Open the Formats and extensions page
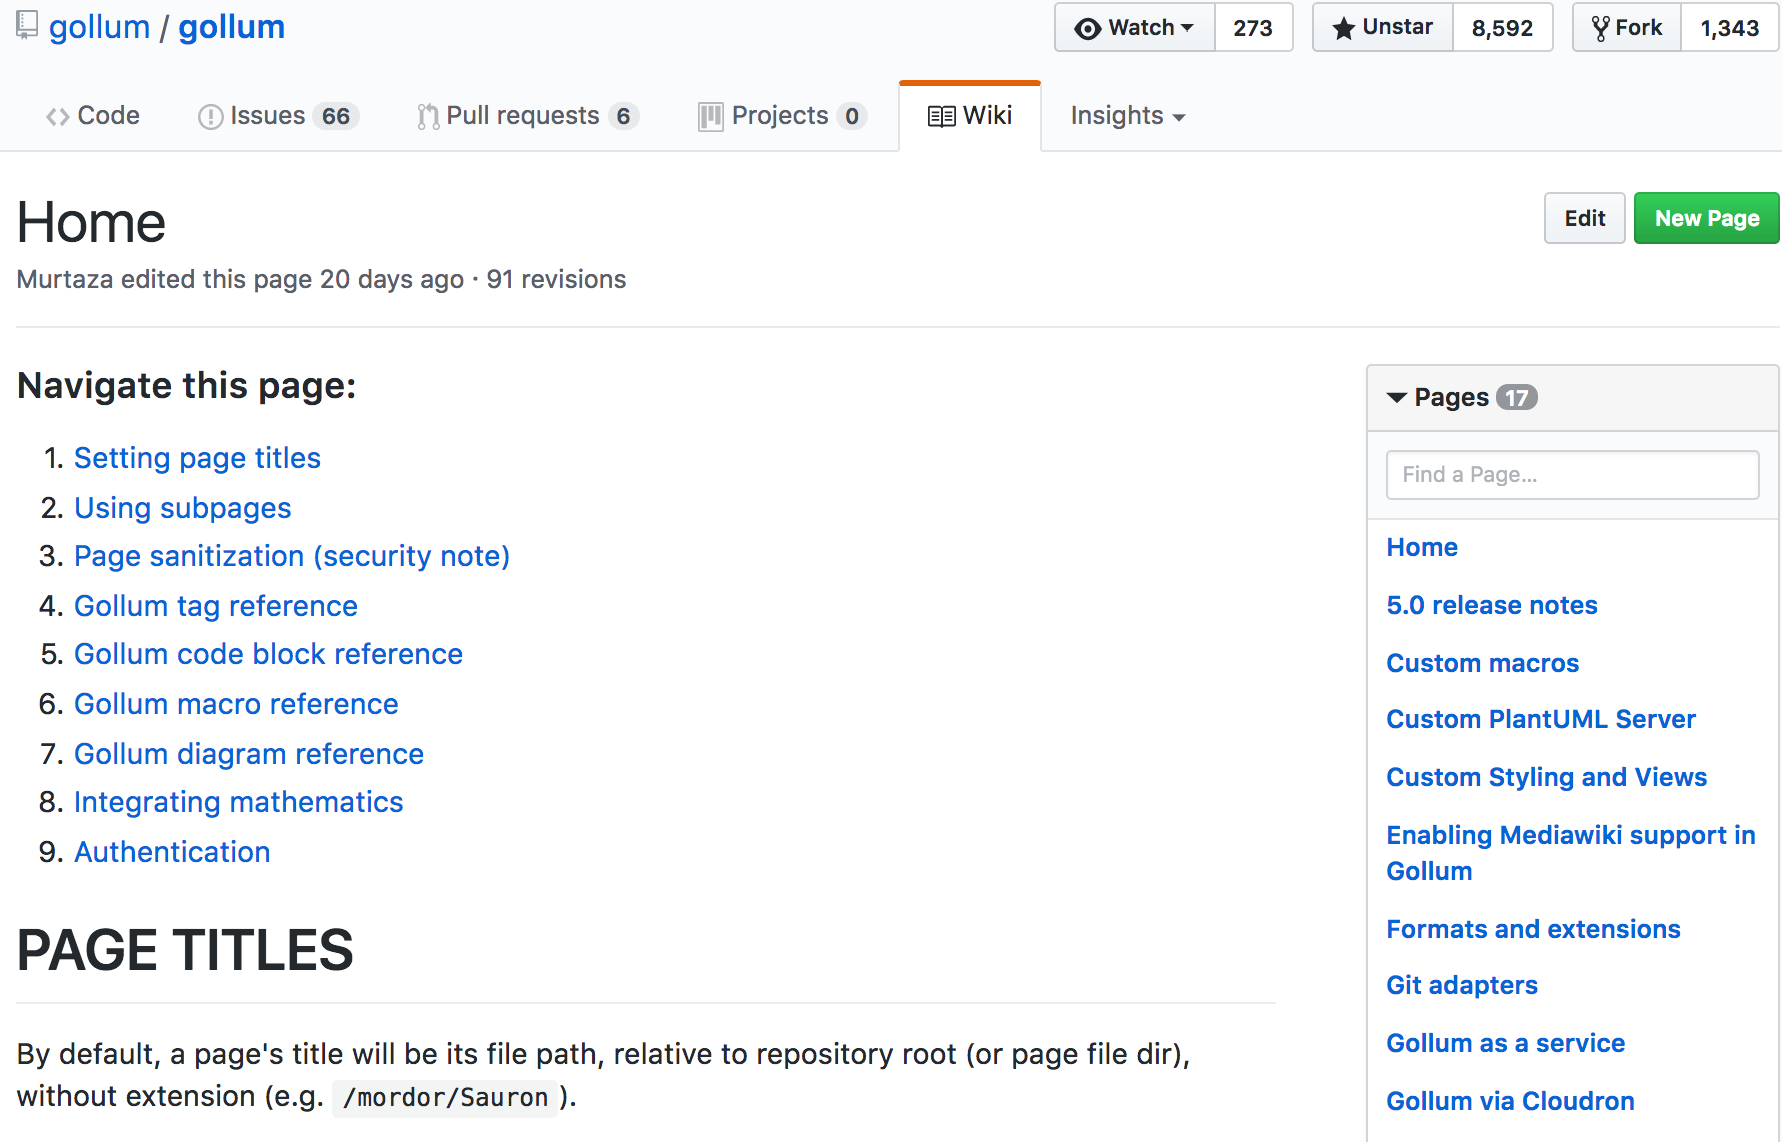 click(1533, 929)
